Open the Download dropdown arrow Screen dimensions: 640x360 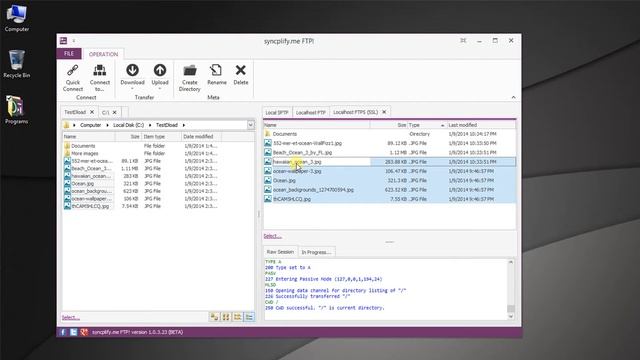132,89
